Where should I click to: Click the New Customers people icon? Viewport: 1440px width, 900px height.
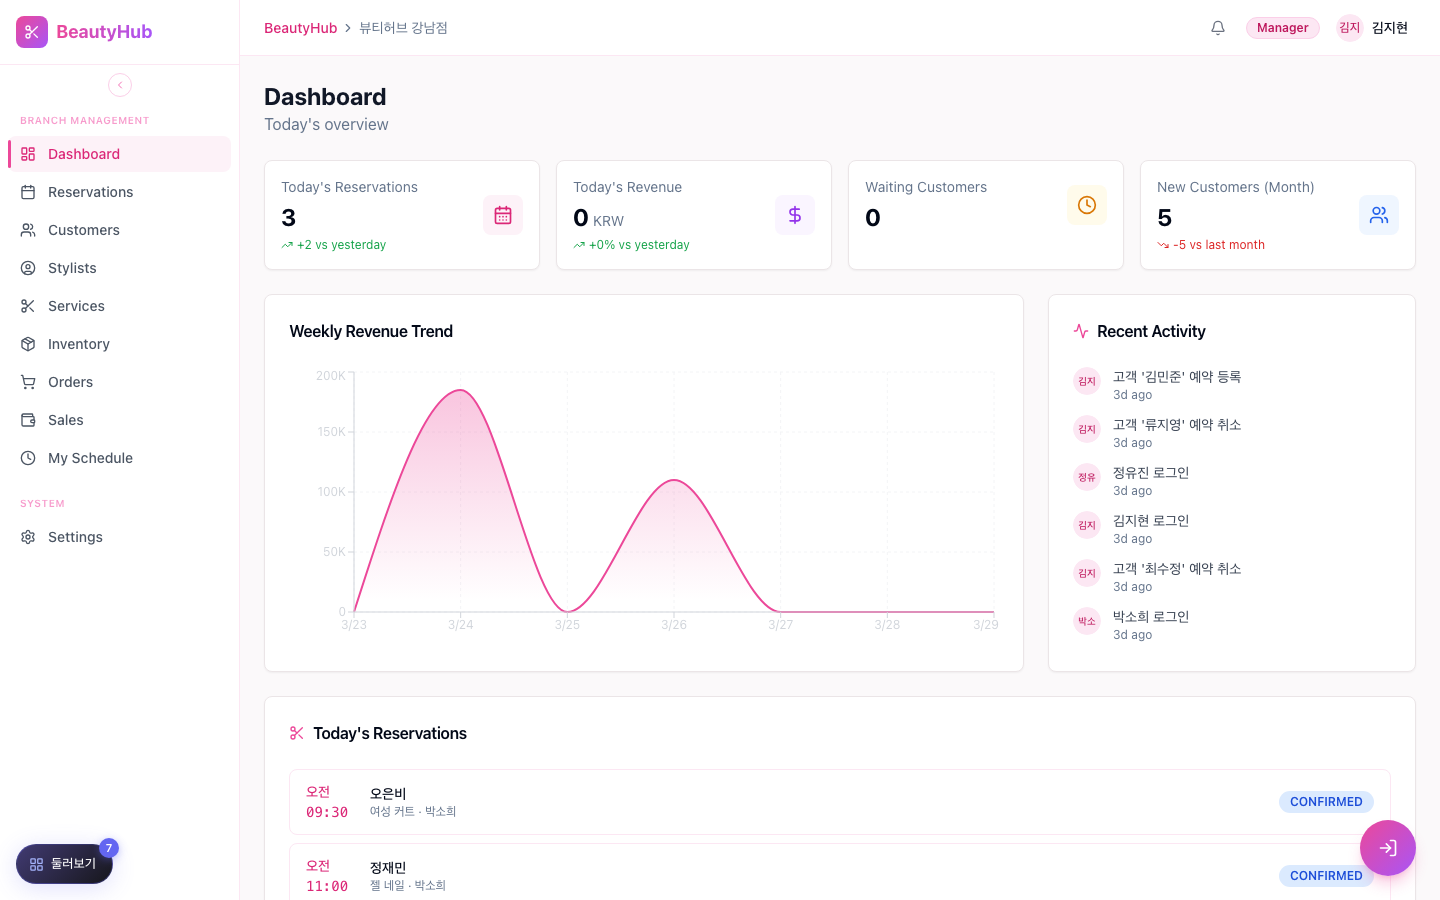(x=1379, y=215)
